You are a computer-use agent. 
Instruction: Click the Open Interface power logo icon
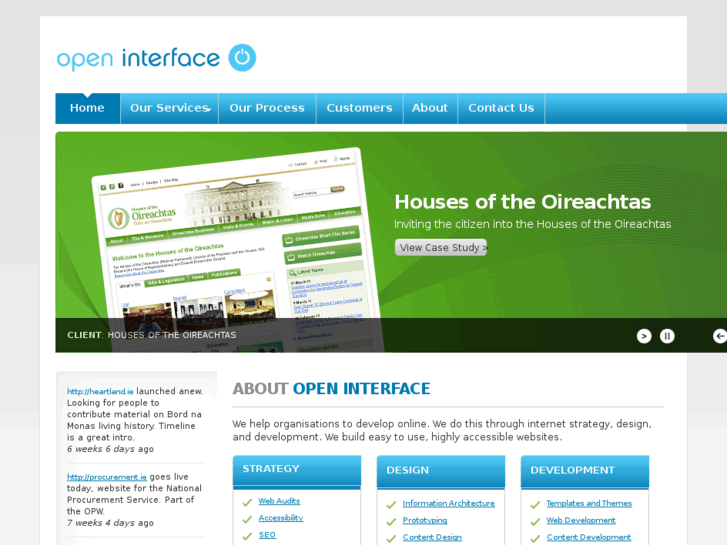pyautogui.click(x=242, y=58)
